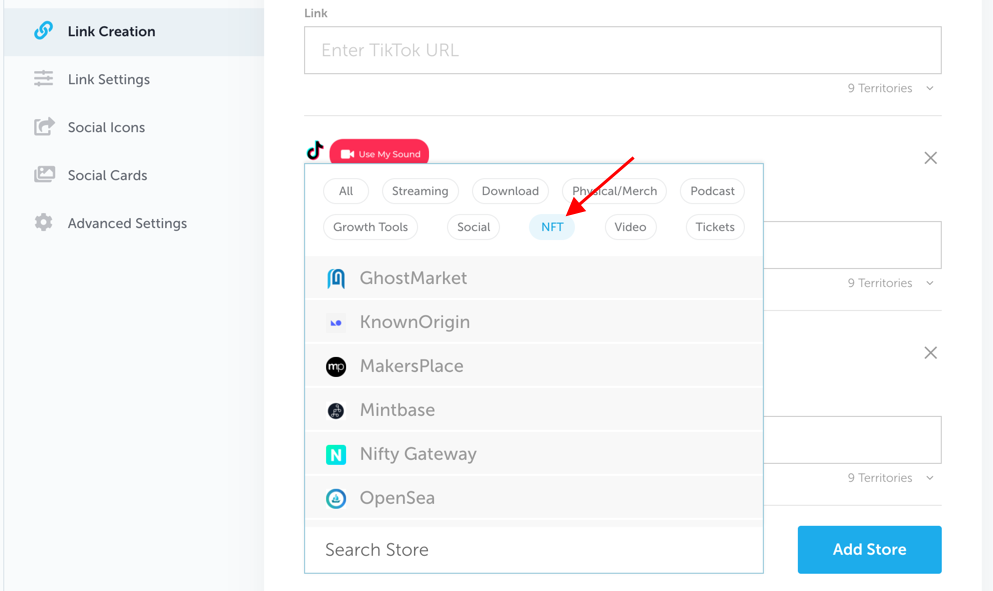The image size is (993, 591).
Task: Focus the Search Store field
Action: 534,549
